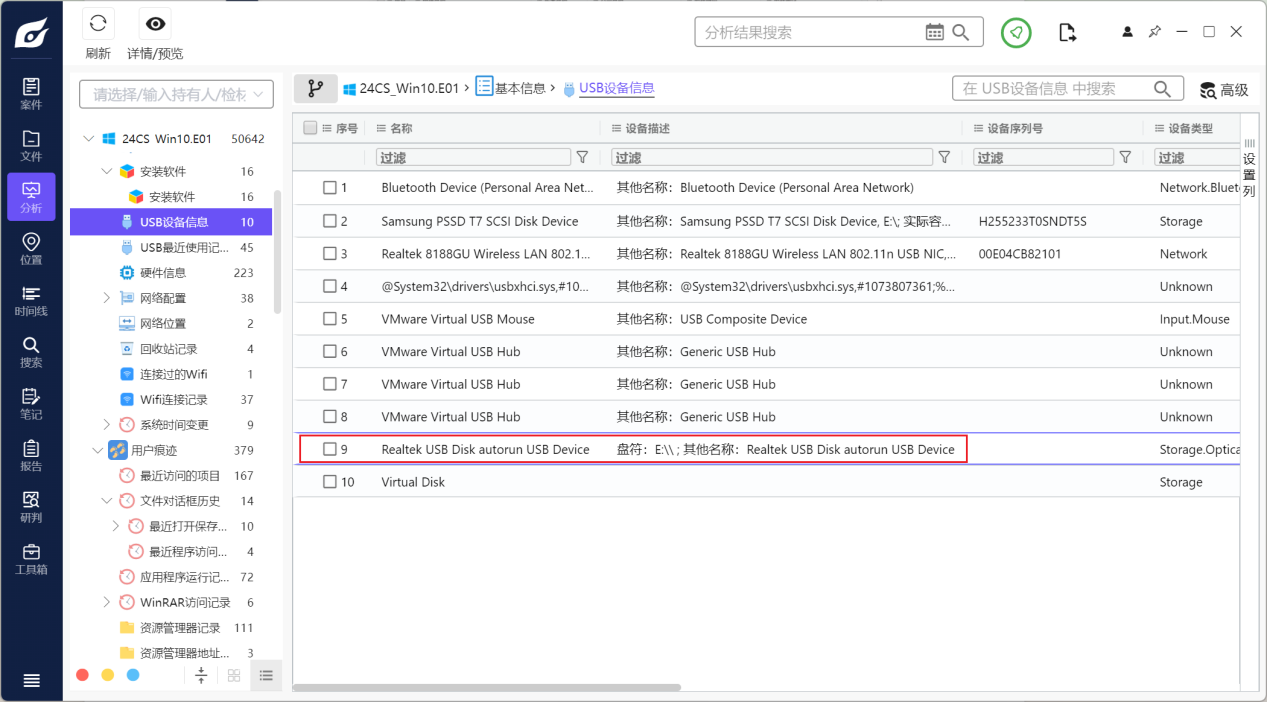The image size is (1267, 702).
Task: Click the document export icon in title bar
Action: [1067, 32]
